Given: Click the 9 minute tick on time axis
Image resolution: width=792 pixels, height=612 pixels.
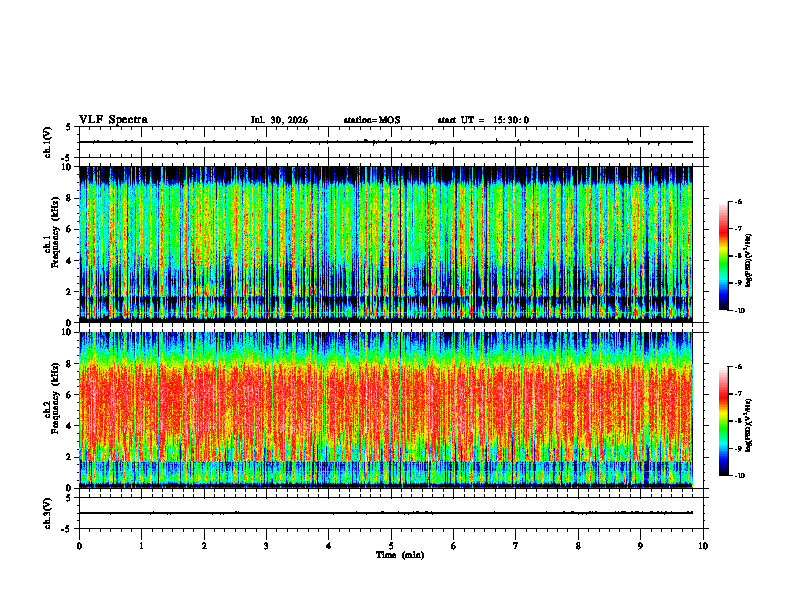Looking at the screenshot, I should 640,546.
